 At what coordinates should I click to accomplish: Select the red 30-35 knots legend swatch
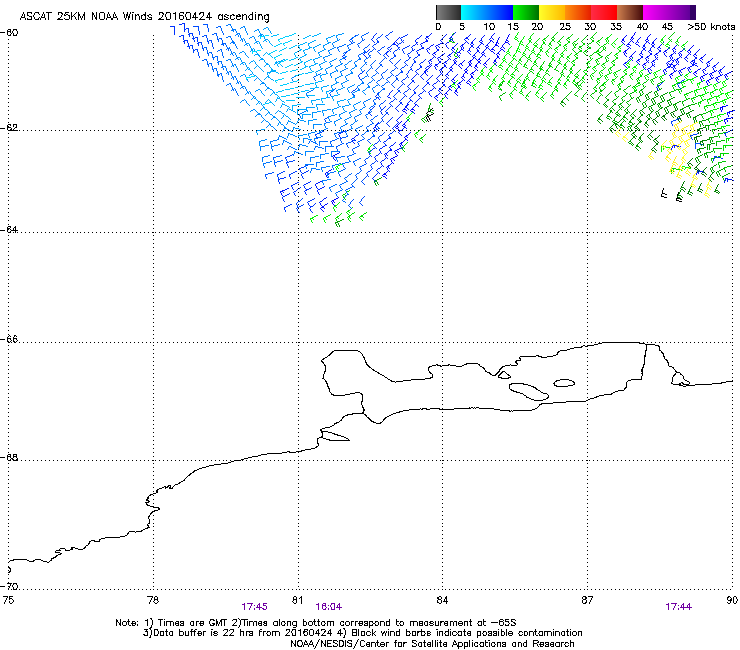604,12
